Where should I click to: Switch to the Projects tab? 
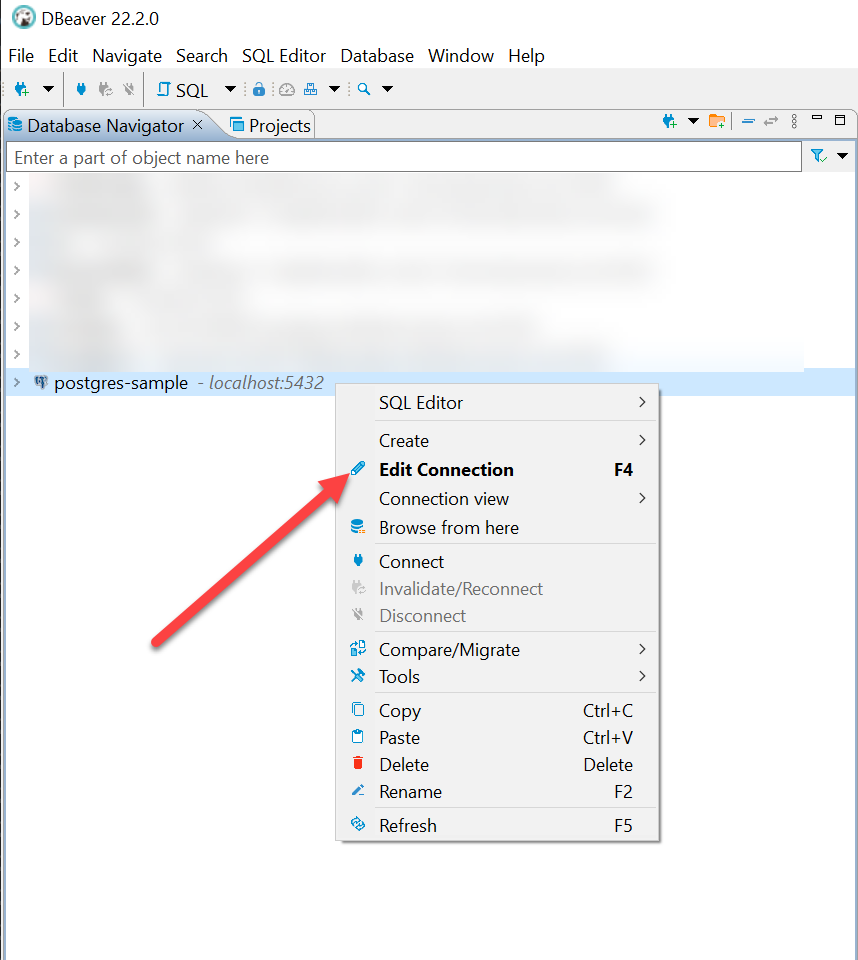point(270,126)
